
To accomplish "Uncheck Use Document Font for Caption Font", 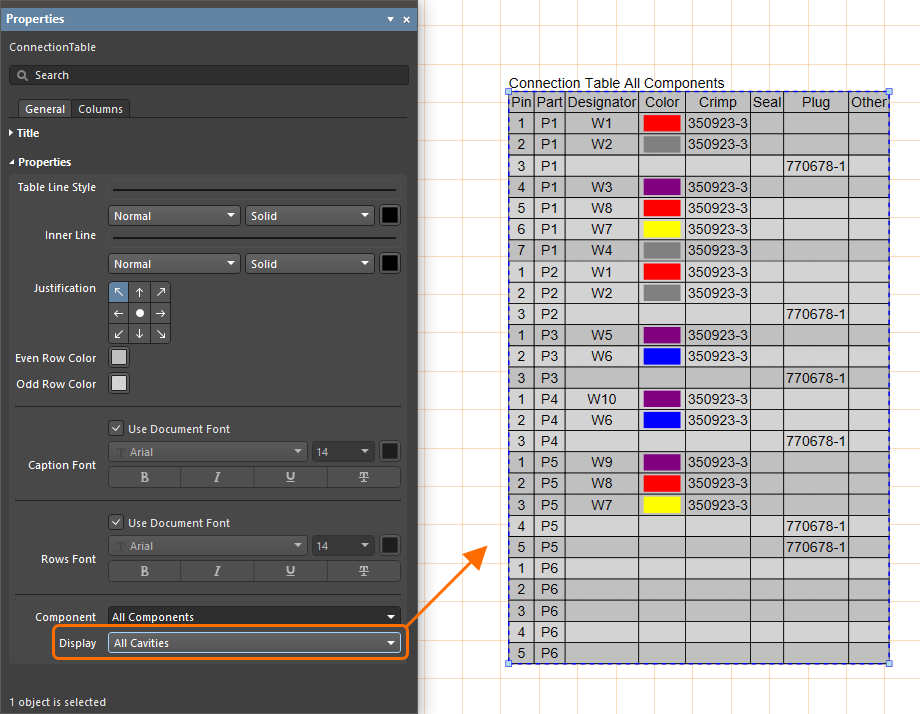I will (117, 429).
